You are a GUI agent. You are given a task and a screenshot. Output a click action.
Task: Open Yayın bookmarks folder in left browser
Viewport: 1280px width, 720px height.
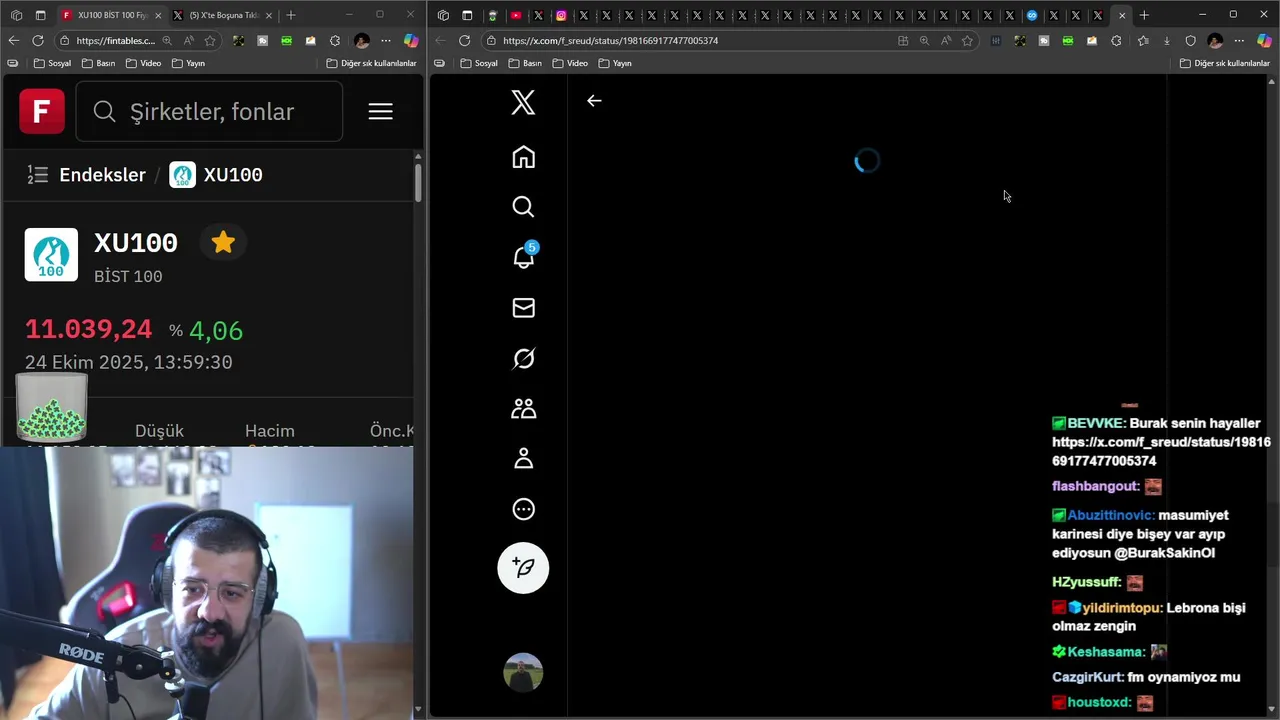coord(188,63)
